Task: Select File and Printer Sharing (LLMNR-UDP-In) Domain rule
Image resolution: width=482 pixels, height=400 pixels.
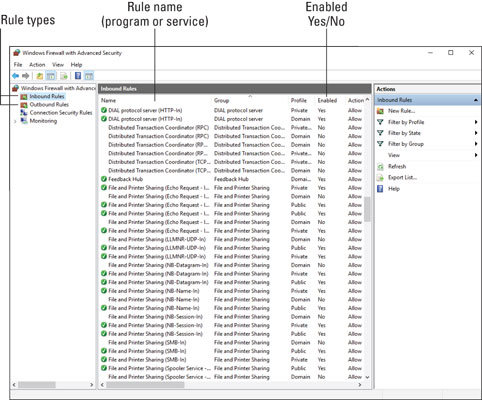Action: [157, 239]
